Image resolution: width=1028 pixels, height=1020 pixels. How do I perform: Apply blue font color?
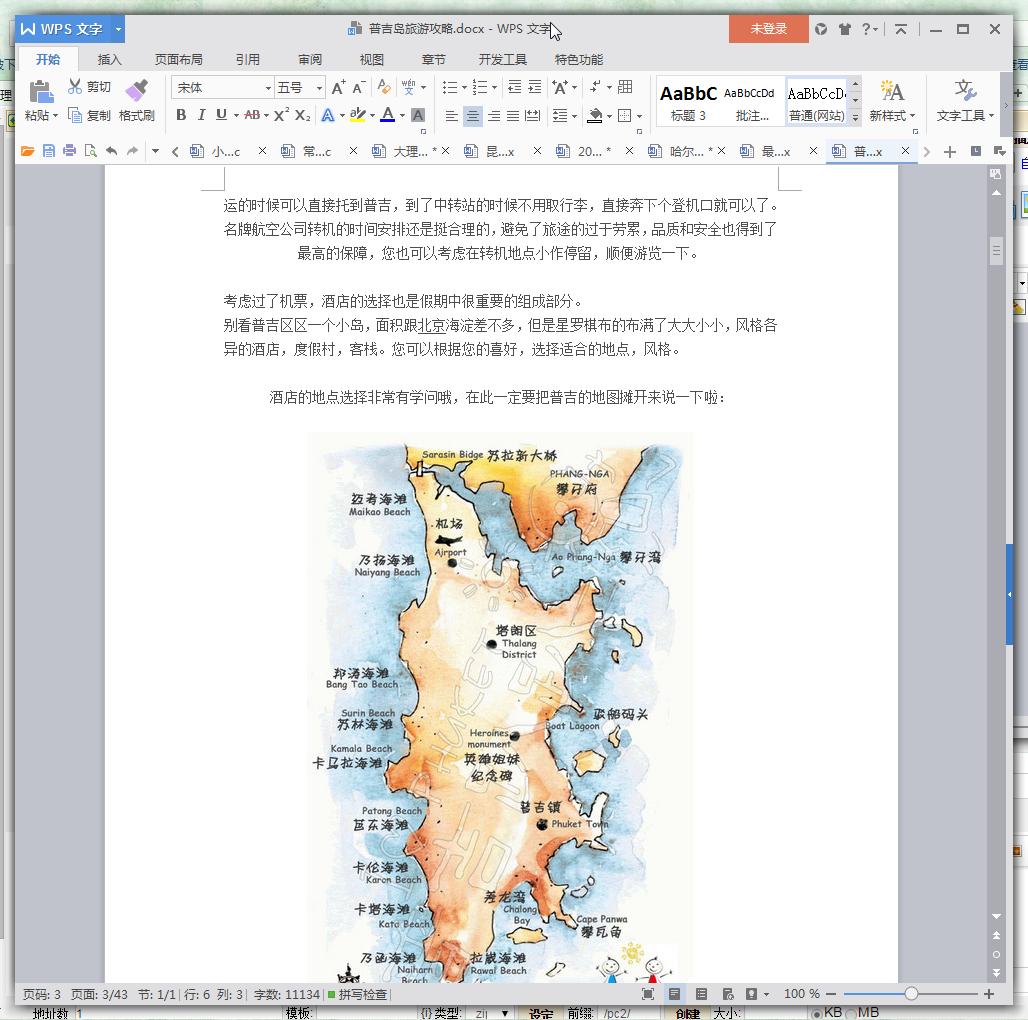coord(388,115)
